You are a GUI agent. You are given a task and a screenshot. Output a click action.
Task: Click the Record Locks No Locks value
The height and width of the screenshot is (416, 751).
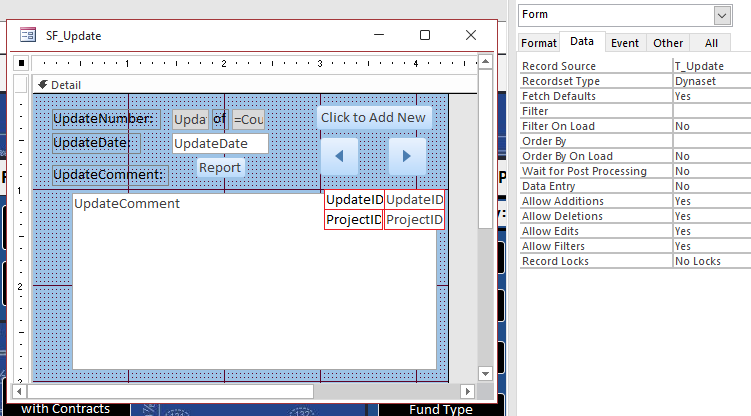712,261
